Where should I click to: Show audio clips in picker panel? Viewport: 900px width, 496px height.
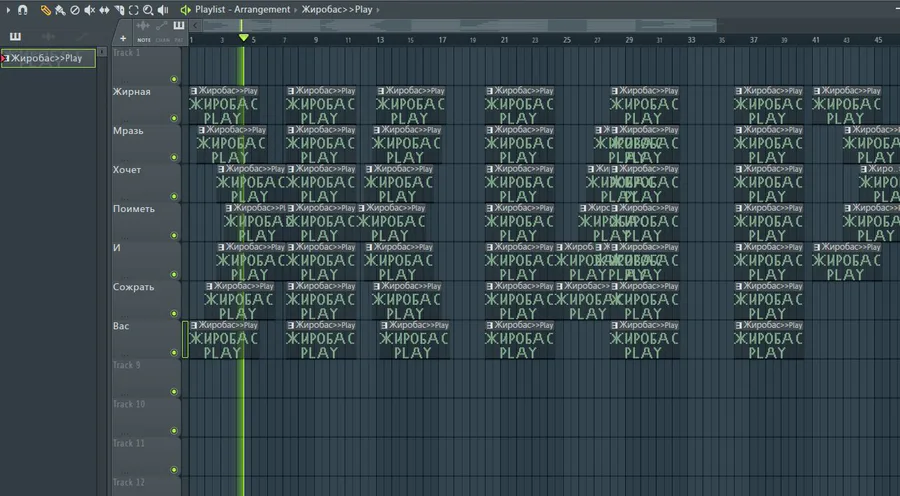49,37
